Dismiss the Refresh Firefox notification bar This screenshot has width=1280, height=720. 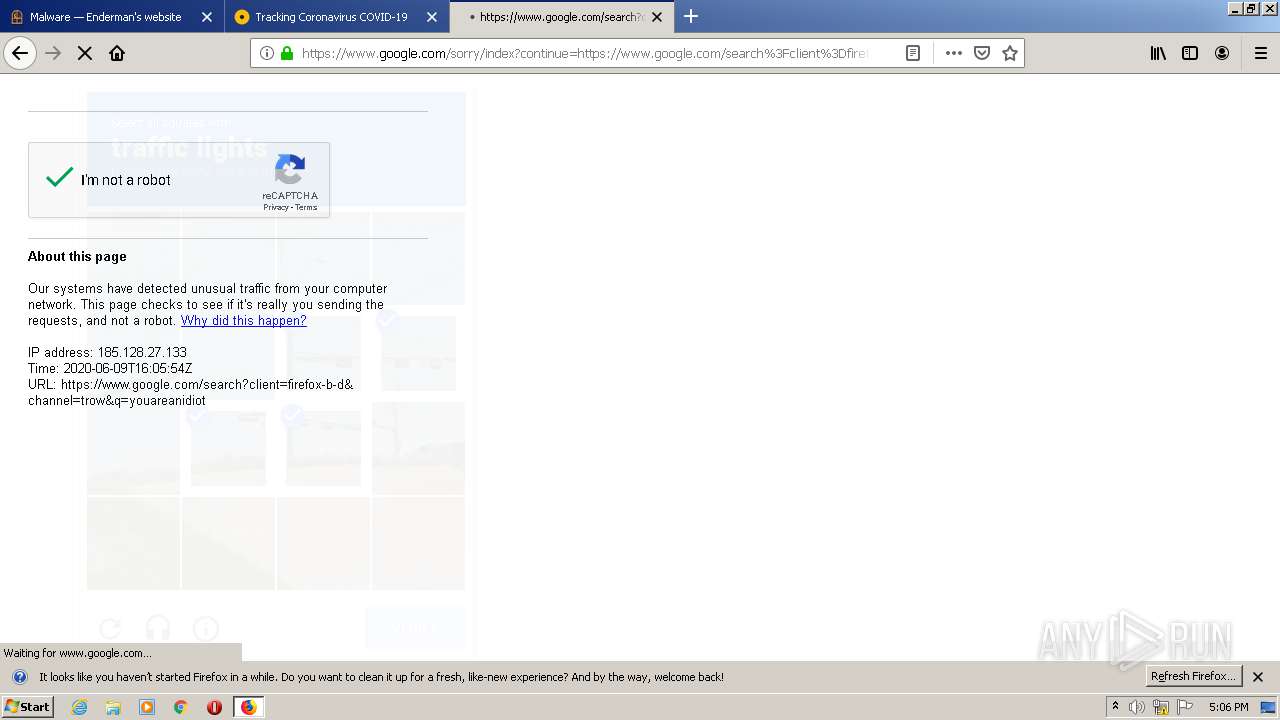(1259, 677)
